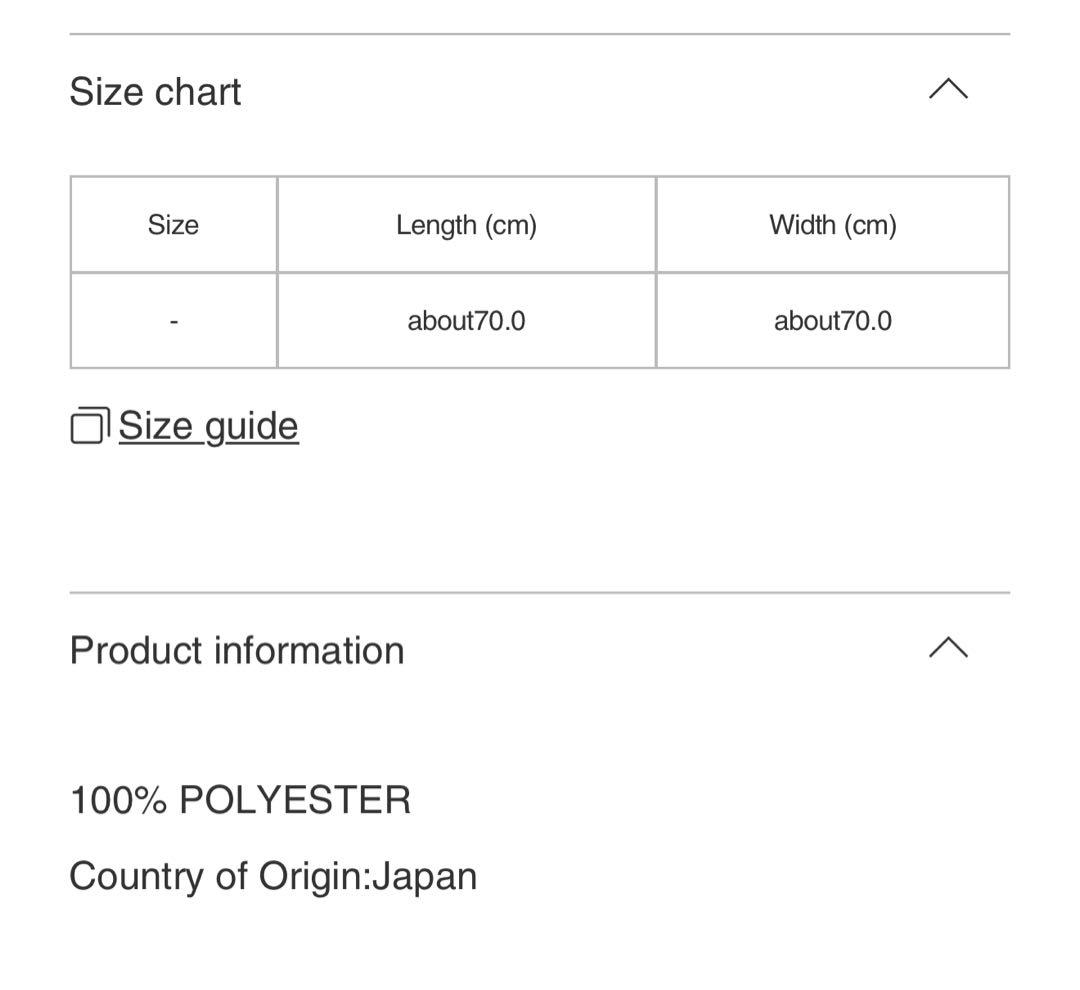Click the divider line above Product information

tap(540, 592)
